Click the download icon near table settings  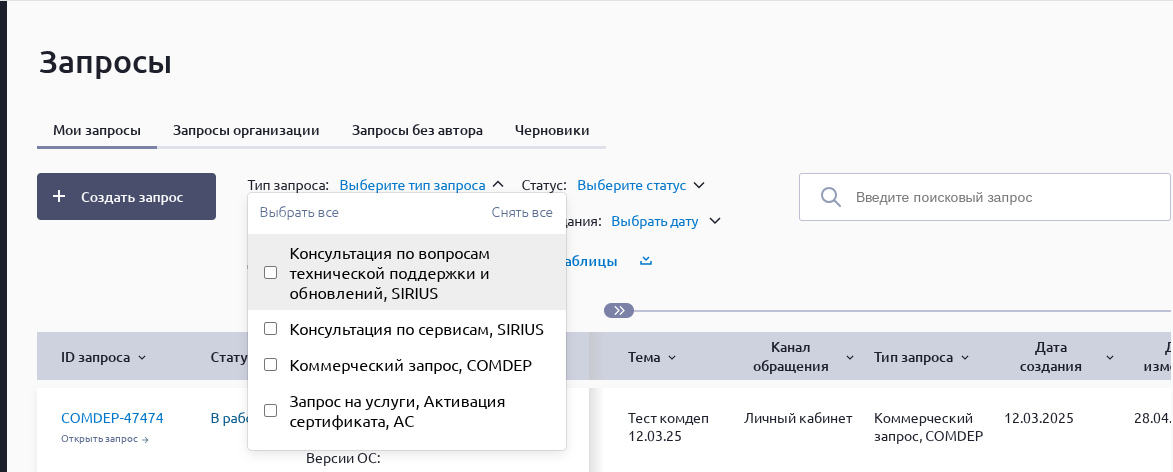[646, 261]
